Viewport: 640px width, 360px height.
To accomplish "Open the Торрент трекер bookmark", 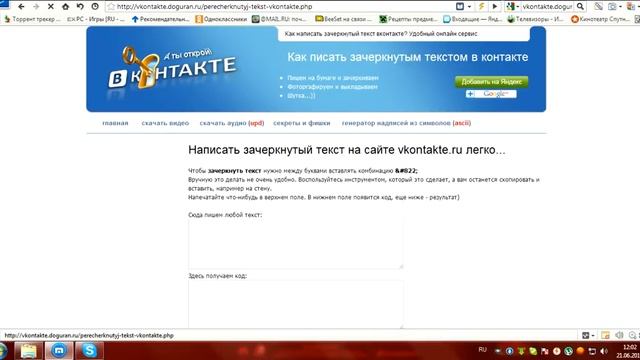I will pos(32,19).
